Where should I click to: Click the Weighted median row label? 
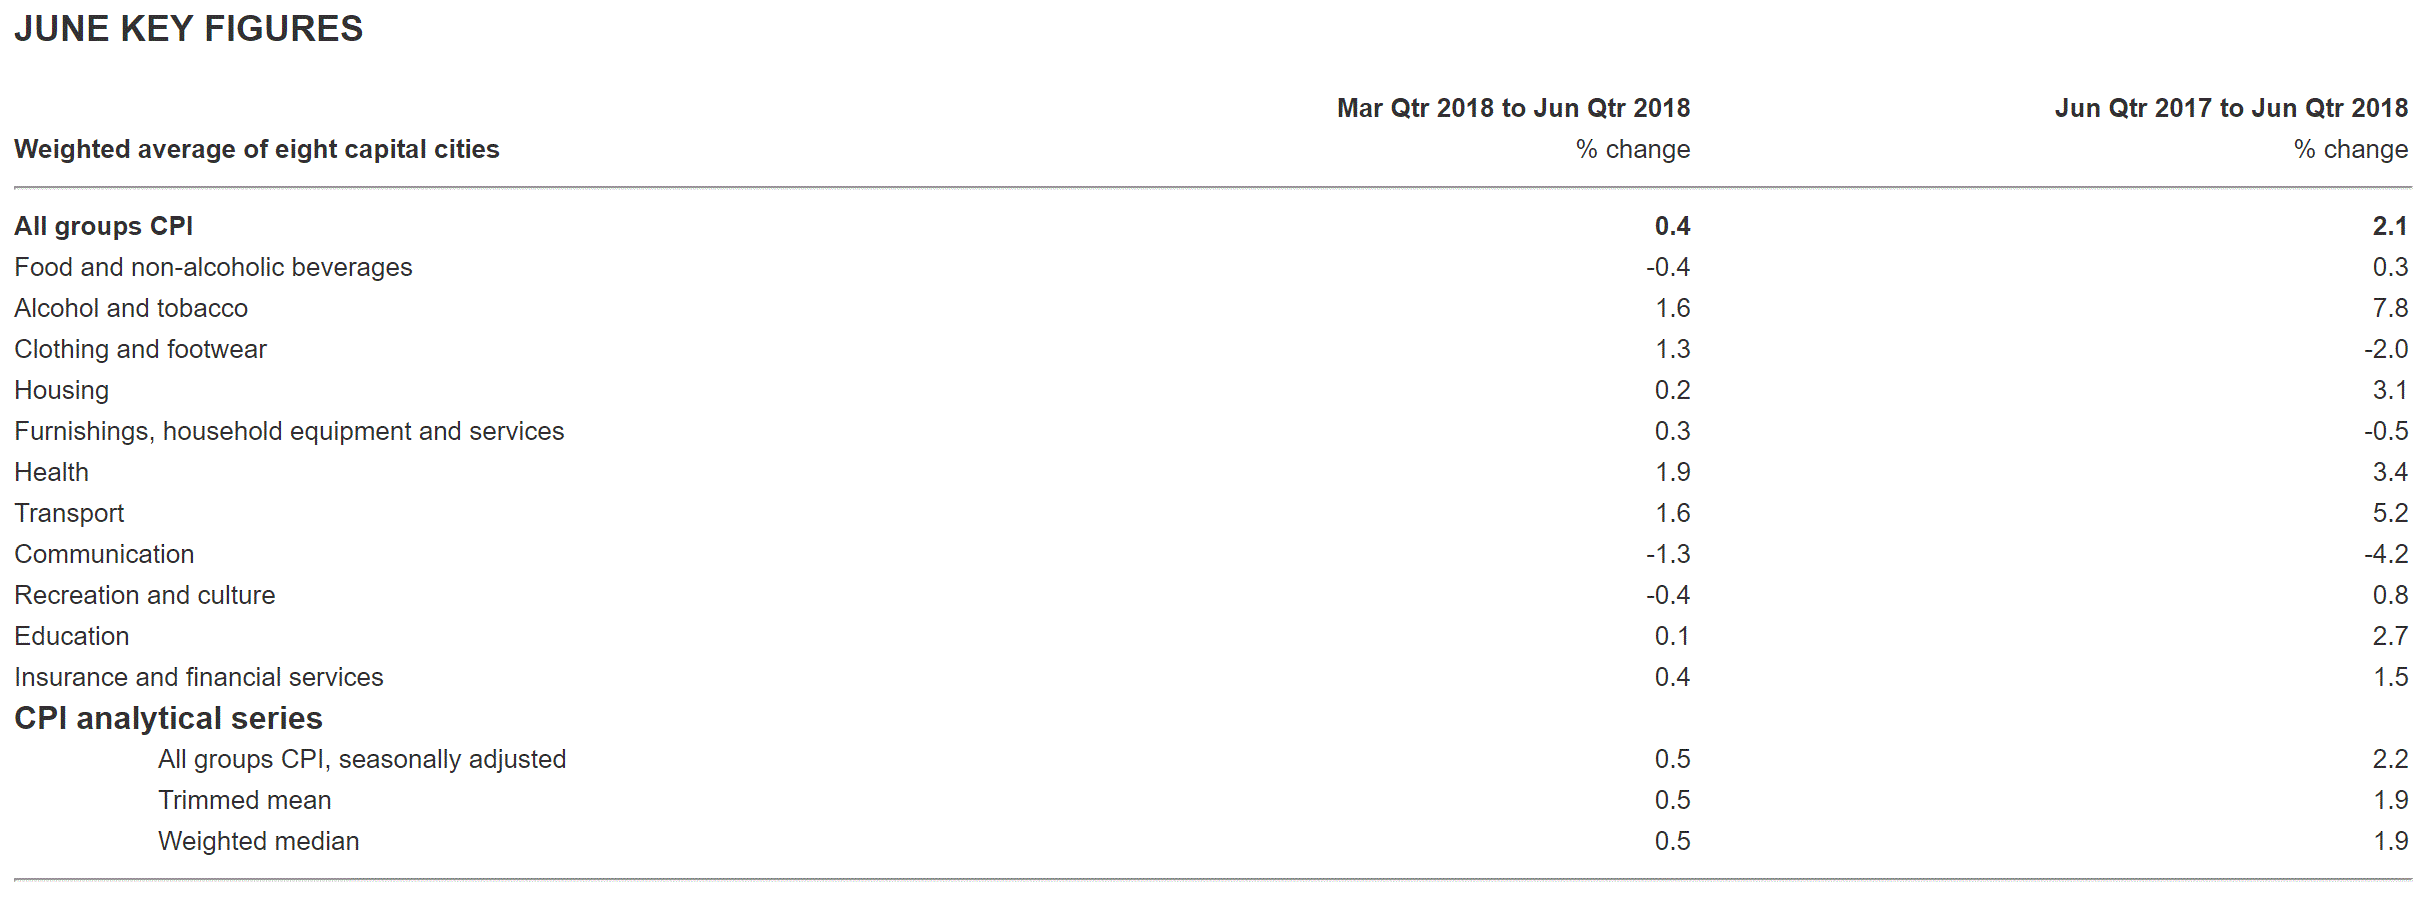[x=259, y=841]
